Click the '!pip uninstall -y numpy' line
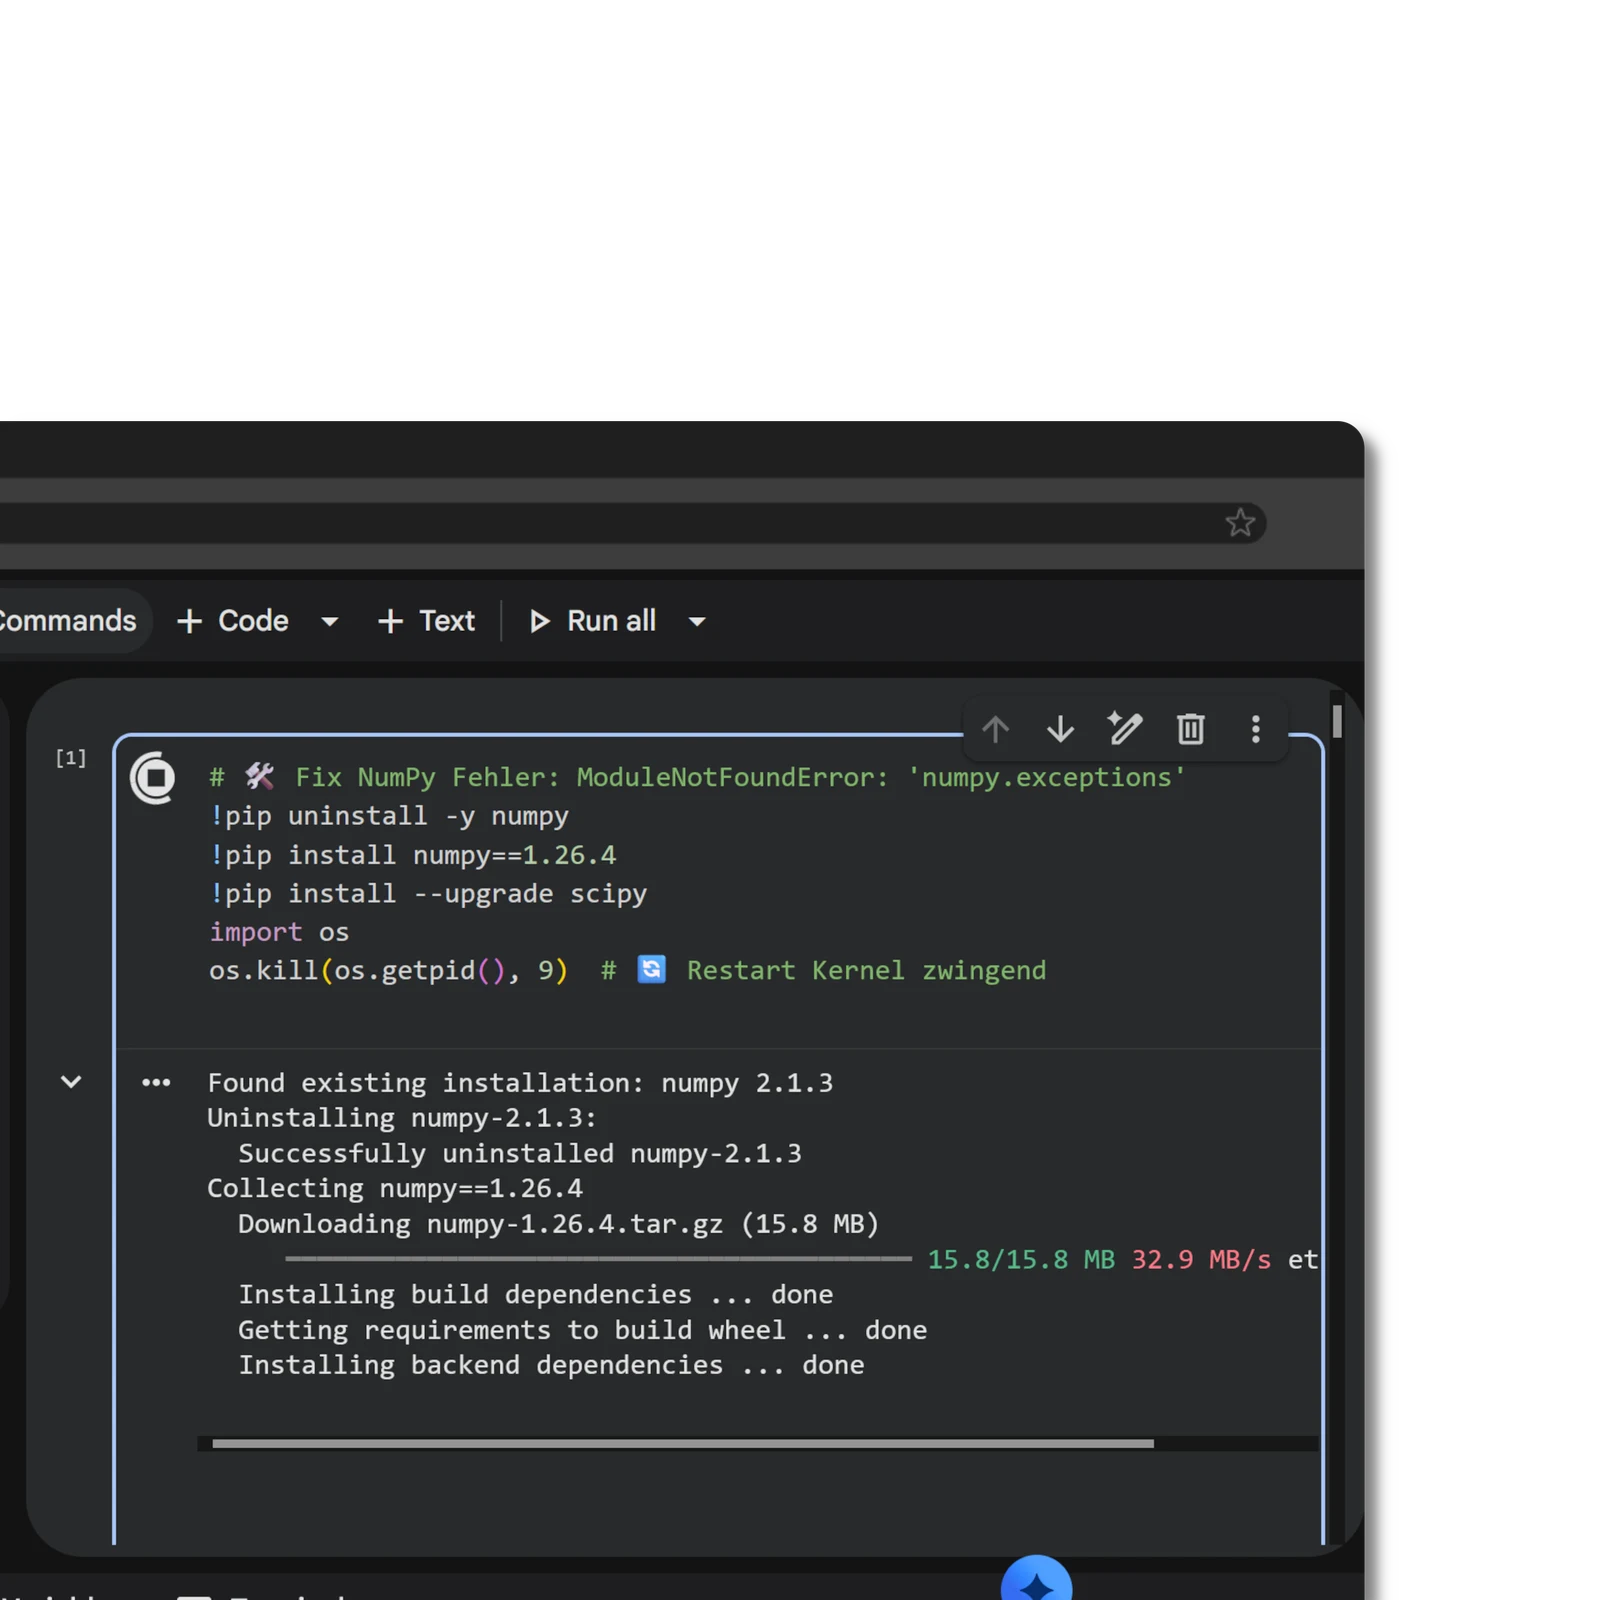Screen dimensions: 1600x1600 tap(389, 816)
